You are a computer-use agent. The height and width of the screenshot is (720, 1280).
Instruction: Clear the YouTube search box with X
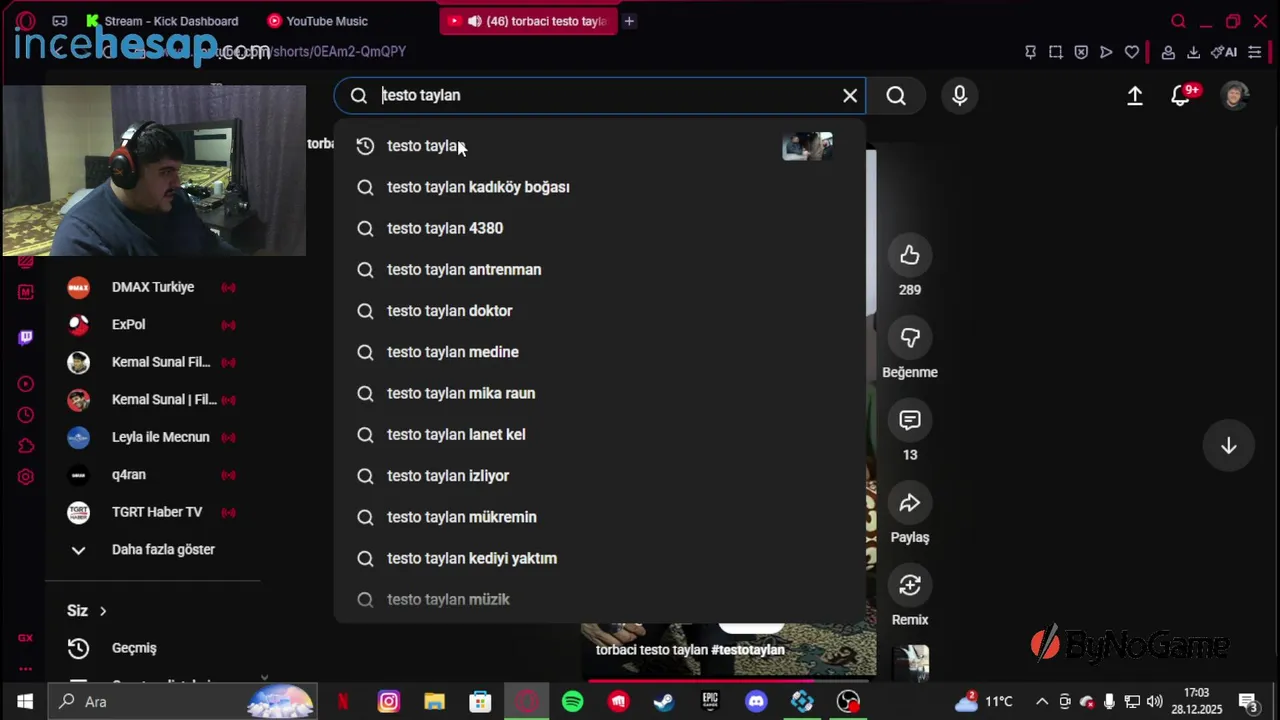click(x=850, y=95)
